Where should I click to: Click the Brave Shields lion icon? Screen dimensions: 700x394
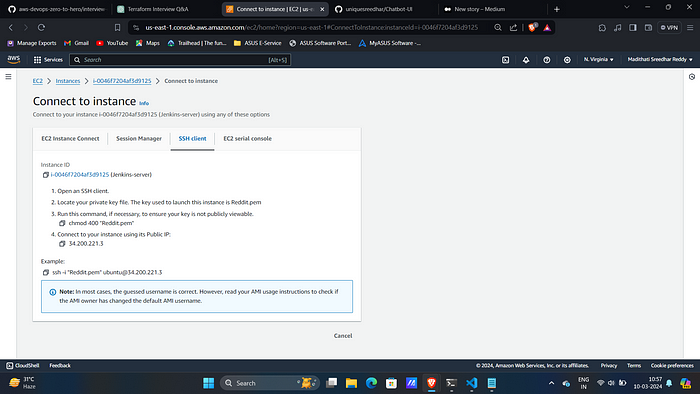[532, 28]
